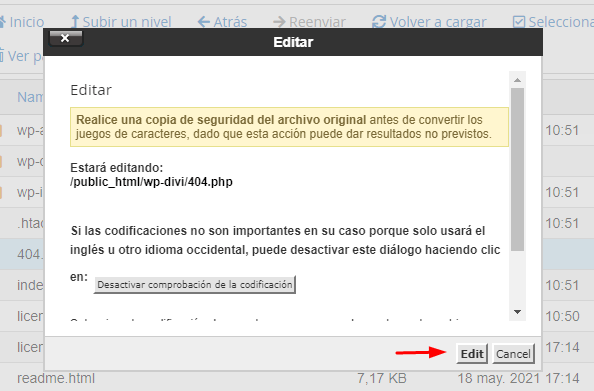Screen dimensions: 594x391
Task: Click the checkbox icon of Seleccionar todo
Action: 519,22
